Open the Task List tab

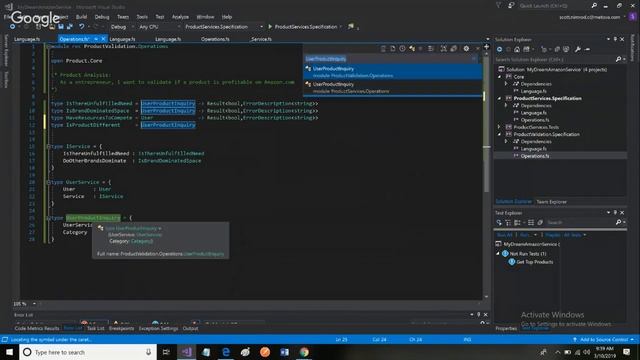pyautogui.click(x=96, y=328)
